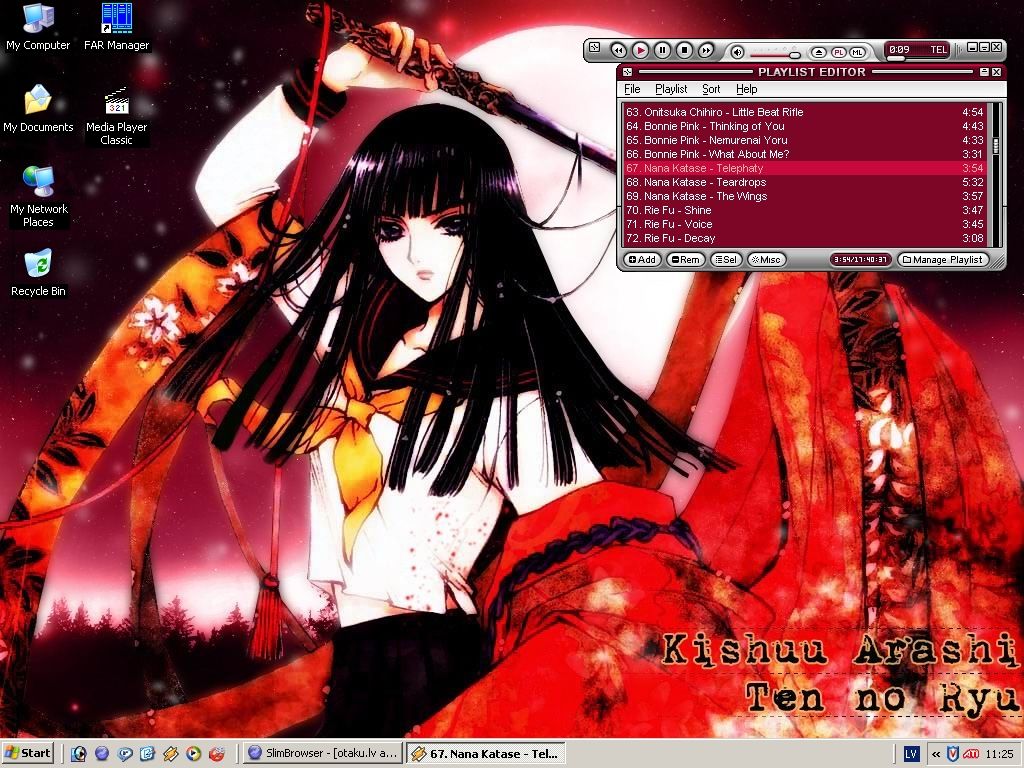Select track 71 Rie Fu - Voice
Screen dimensions: 1024x768
tap(805, 224)
